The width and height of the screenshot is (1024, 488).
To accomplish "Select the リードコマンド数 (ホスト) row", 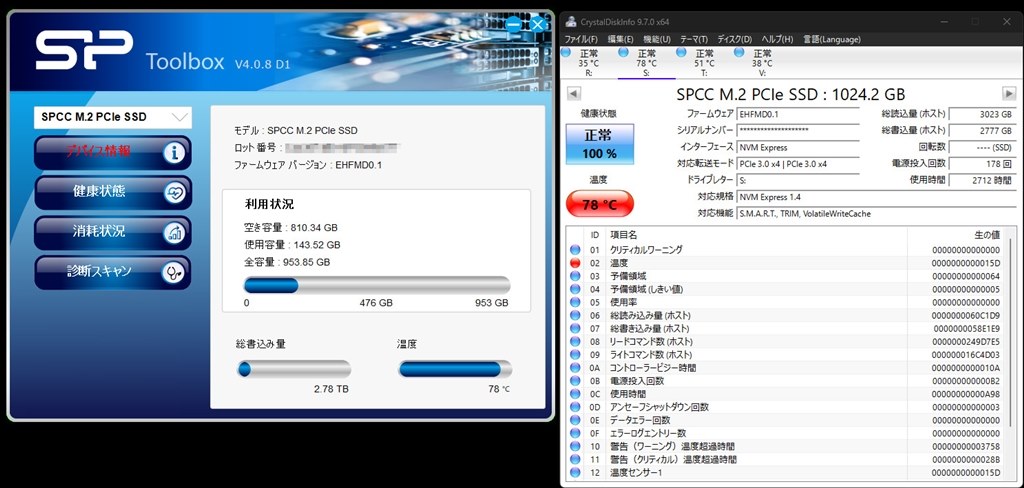I will coord(786,341).
